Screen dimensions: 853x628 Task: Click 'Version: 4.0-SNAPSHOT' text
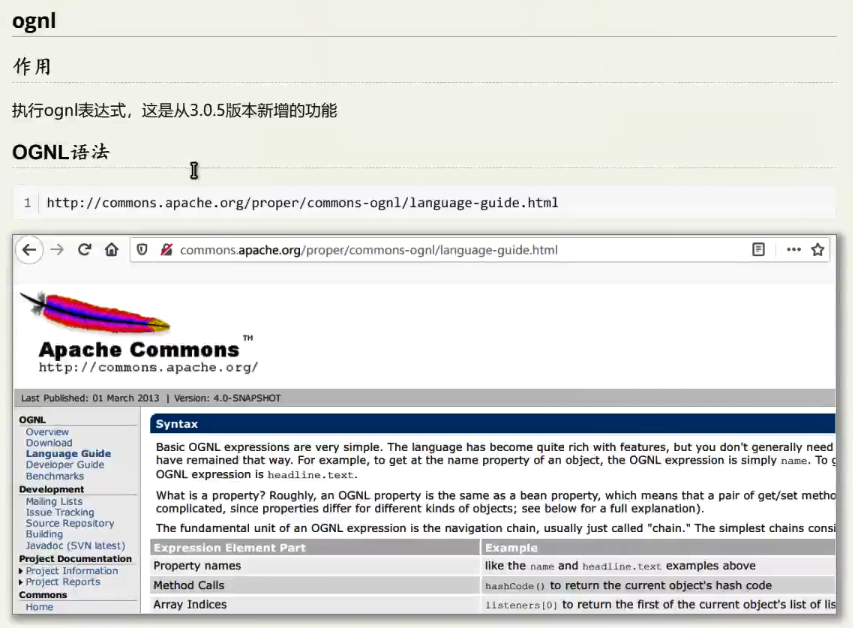coord(227,398)
